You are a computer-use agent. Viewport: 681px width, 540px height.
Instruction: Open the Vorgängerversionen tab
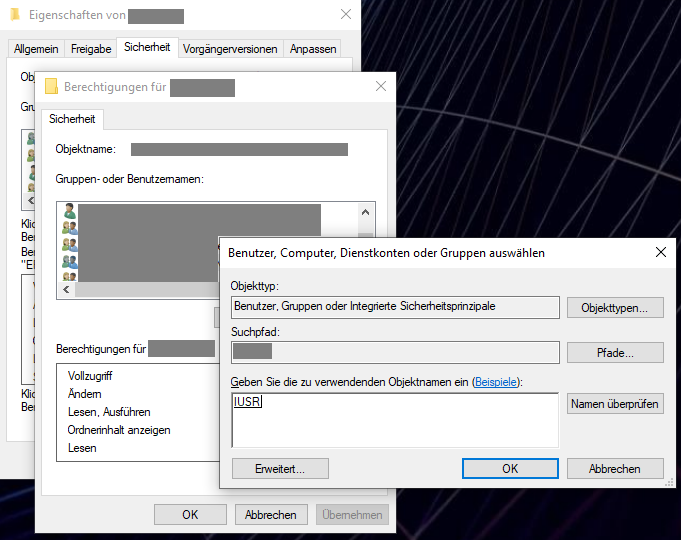(x=230, y=49)
